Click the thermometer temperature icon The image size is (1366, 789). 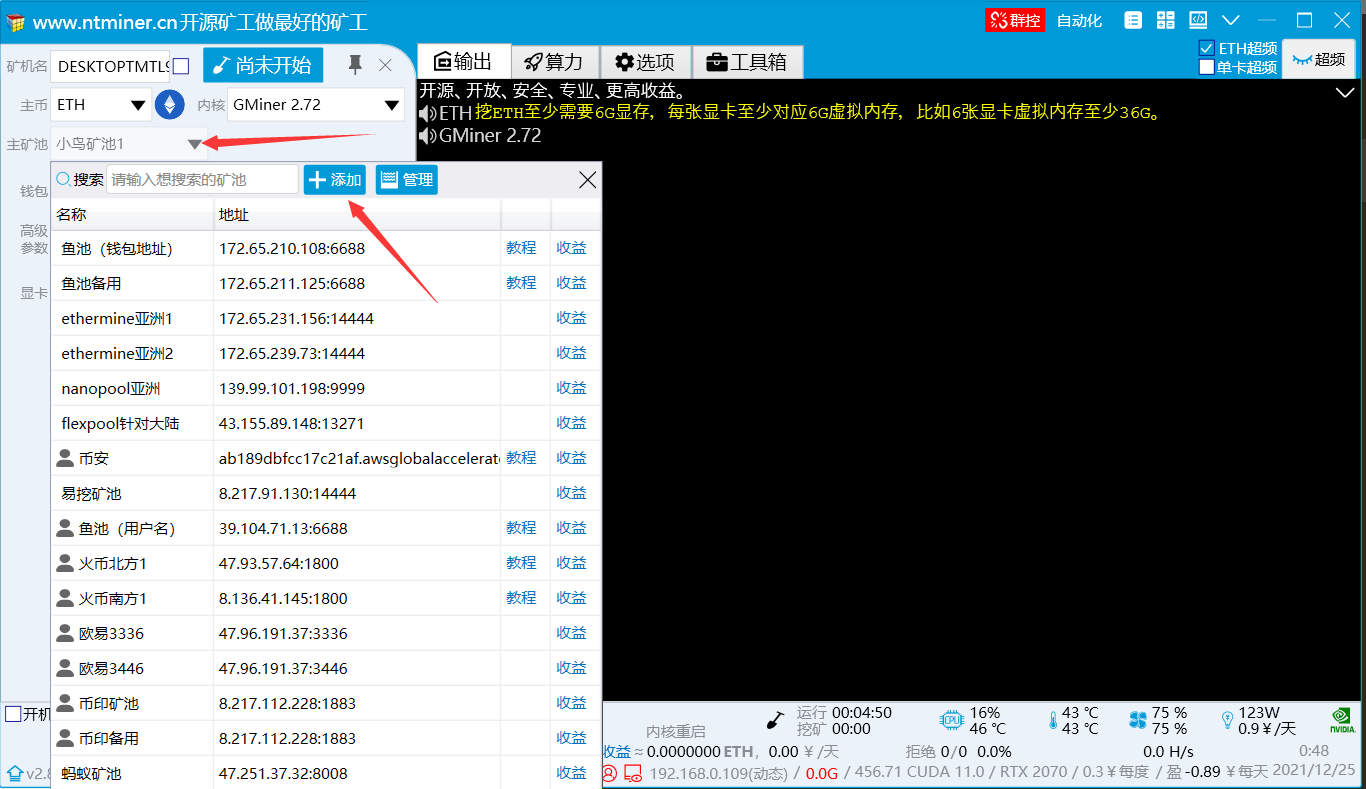pyautogui.click(x=1052, y=720)
